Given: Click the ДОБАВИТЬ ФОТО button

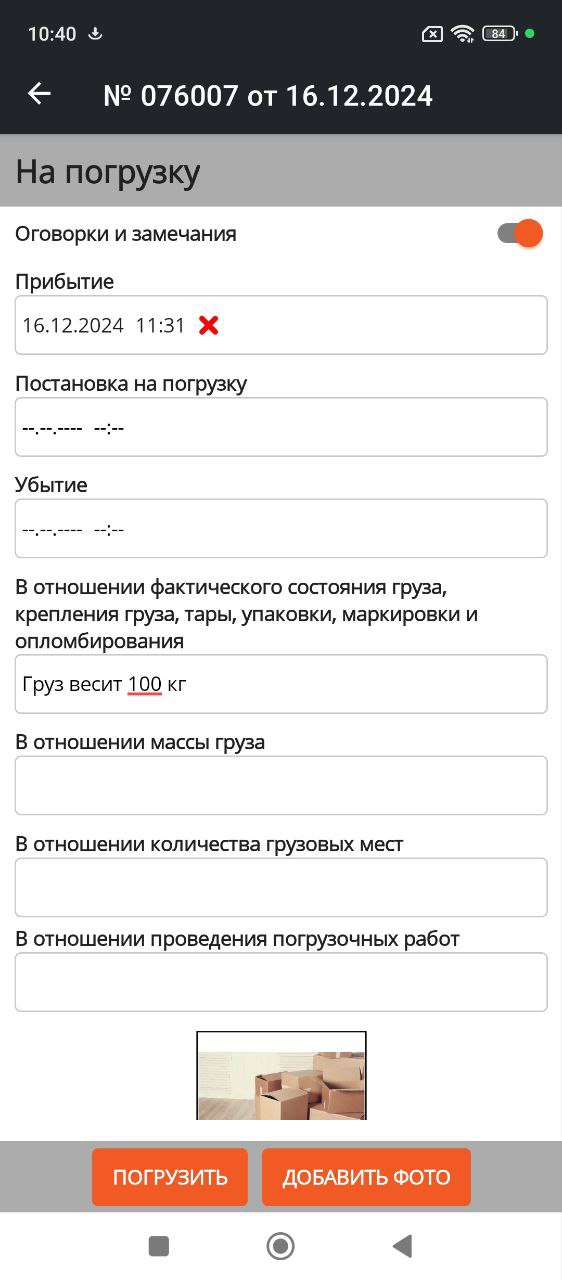Looking at the screenshot, I should [x=366, y=1177].
